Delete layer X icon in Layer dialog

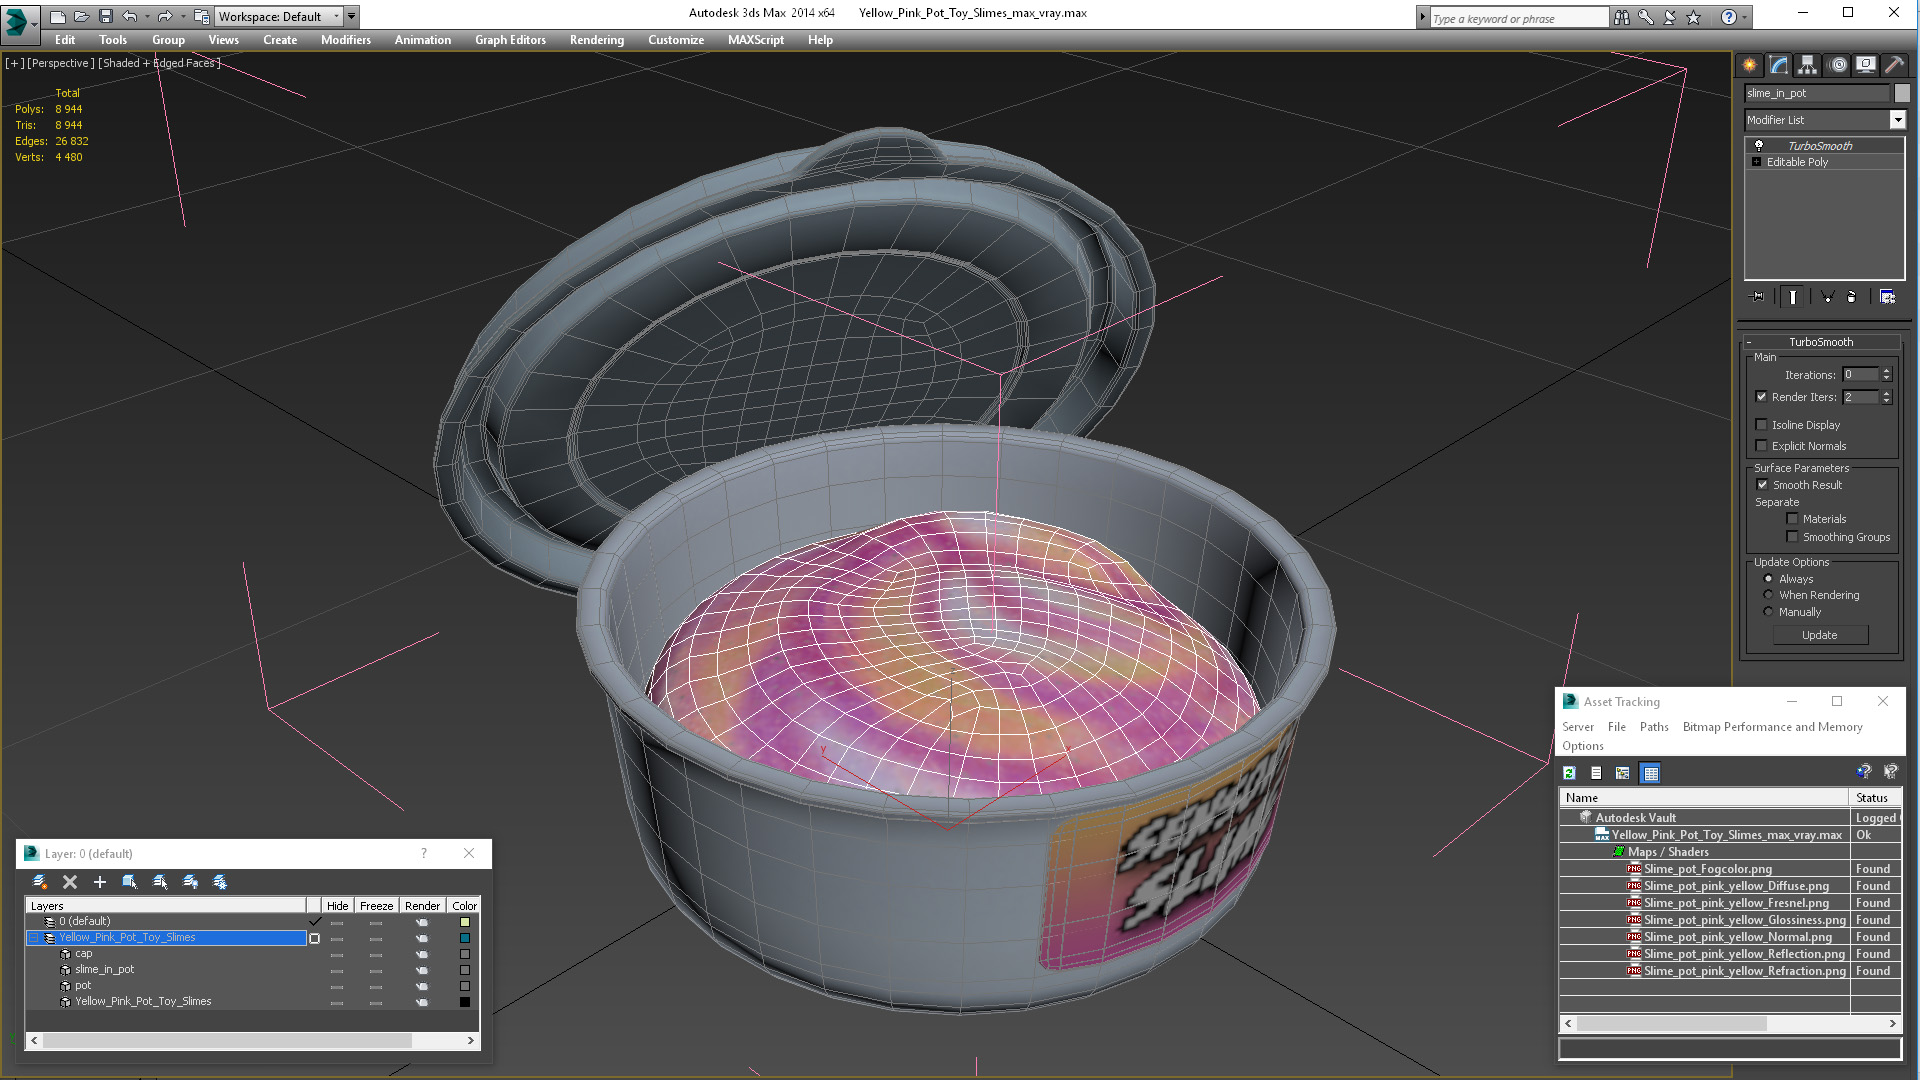coord(70,882)
